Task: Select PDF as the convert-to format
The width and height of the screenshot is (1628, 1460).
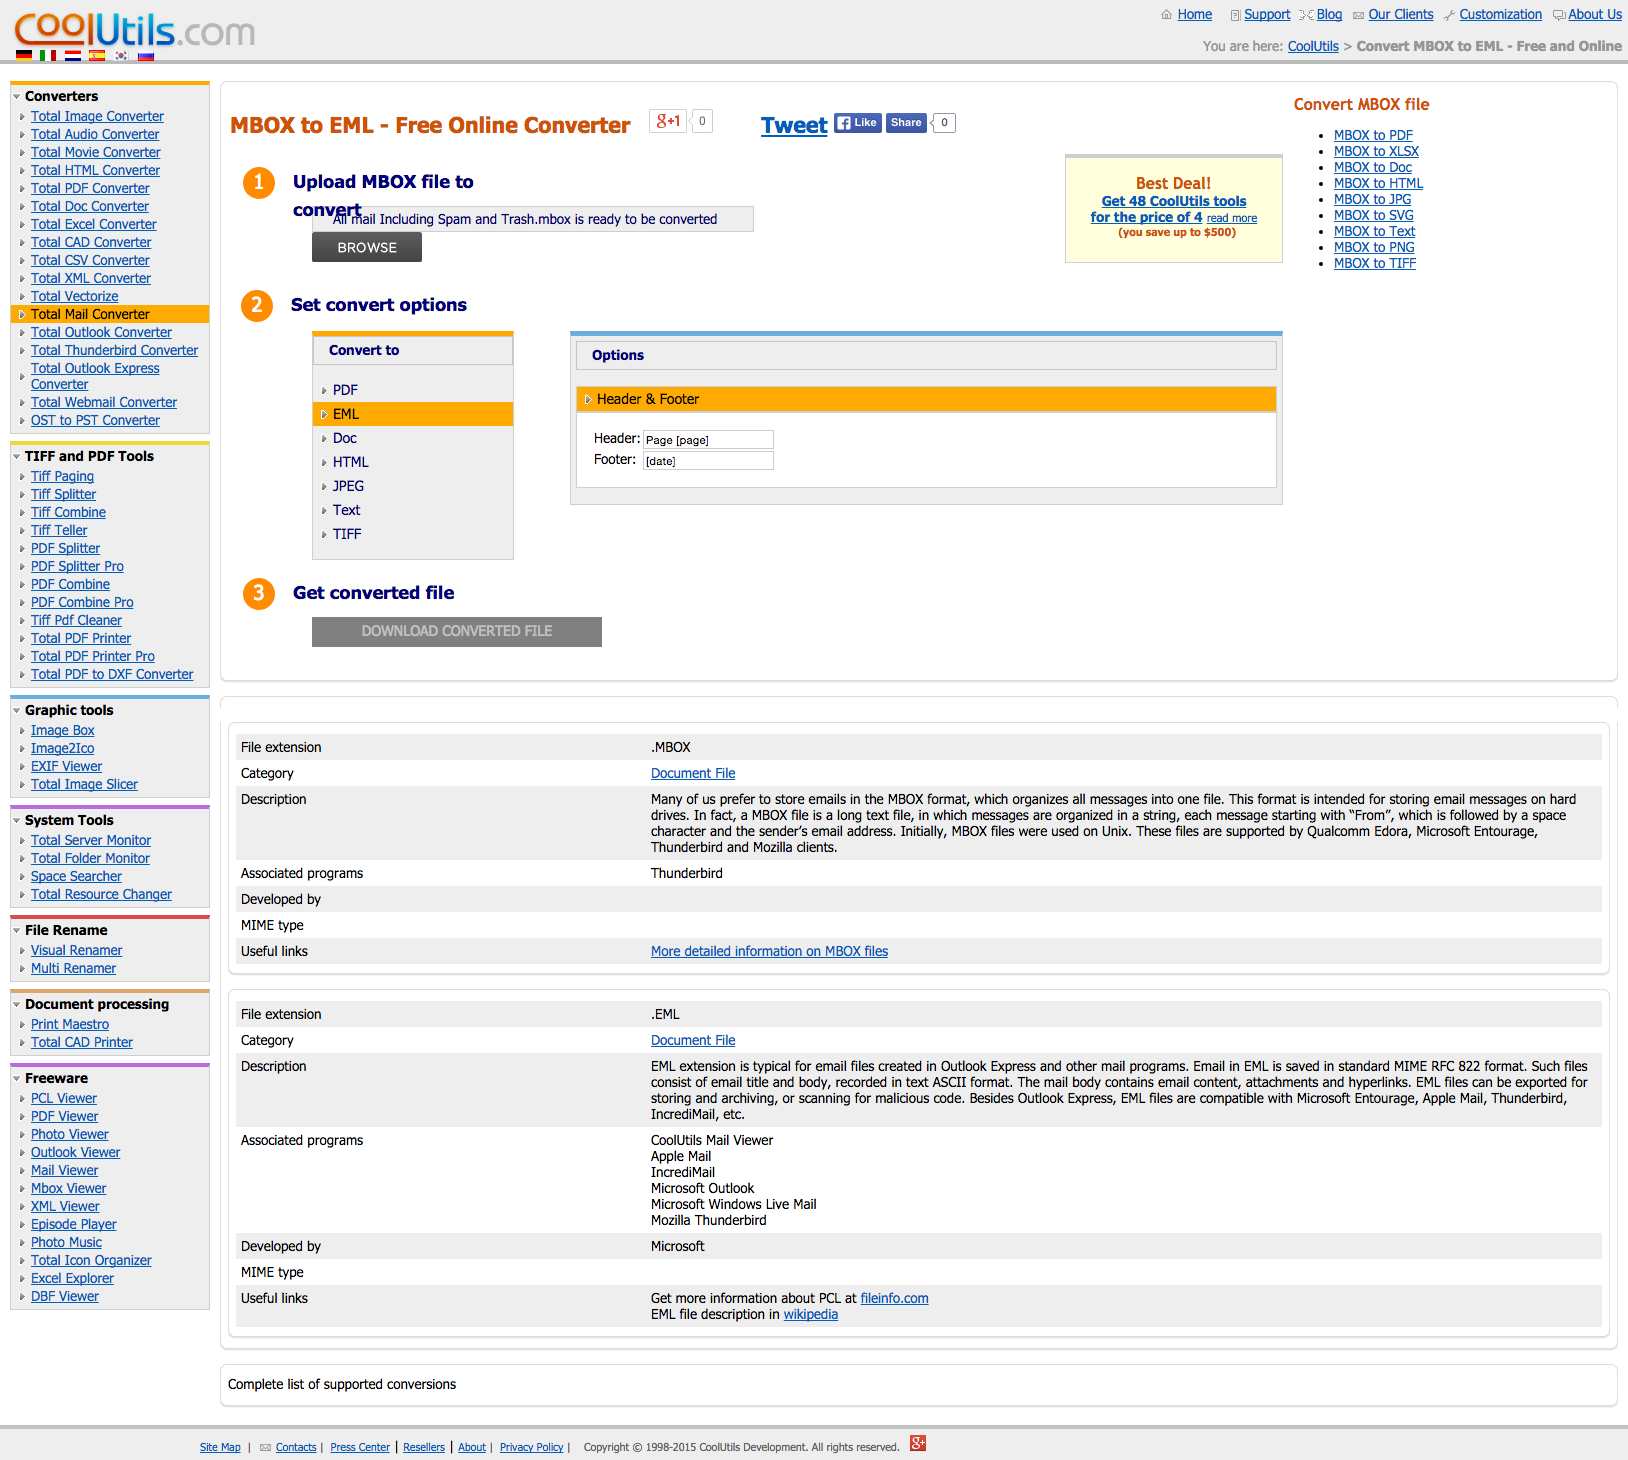Action: coord(413,390)
